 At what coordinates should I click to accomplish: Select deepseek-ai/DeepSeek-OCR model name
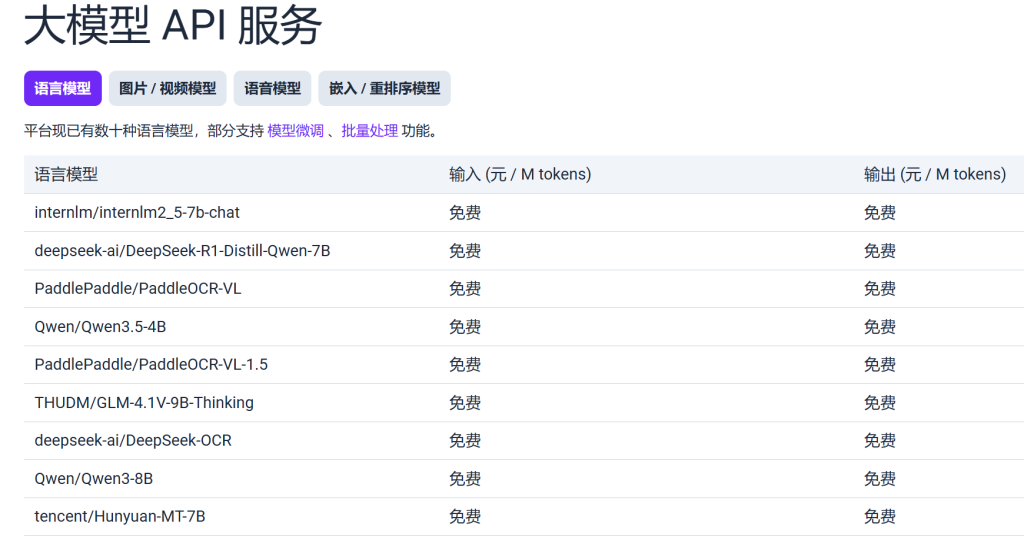(133, 440)
